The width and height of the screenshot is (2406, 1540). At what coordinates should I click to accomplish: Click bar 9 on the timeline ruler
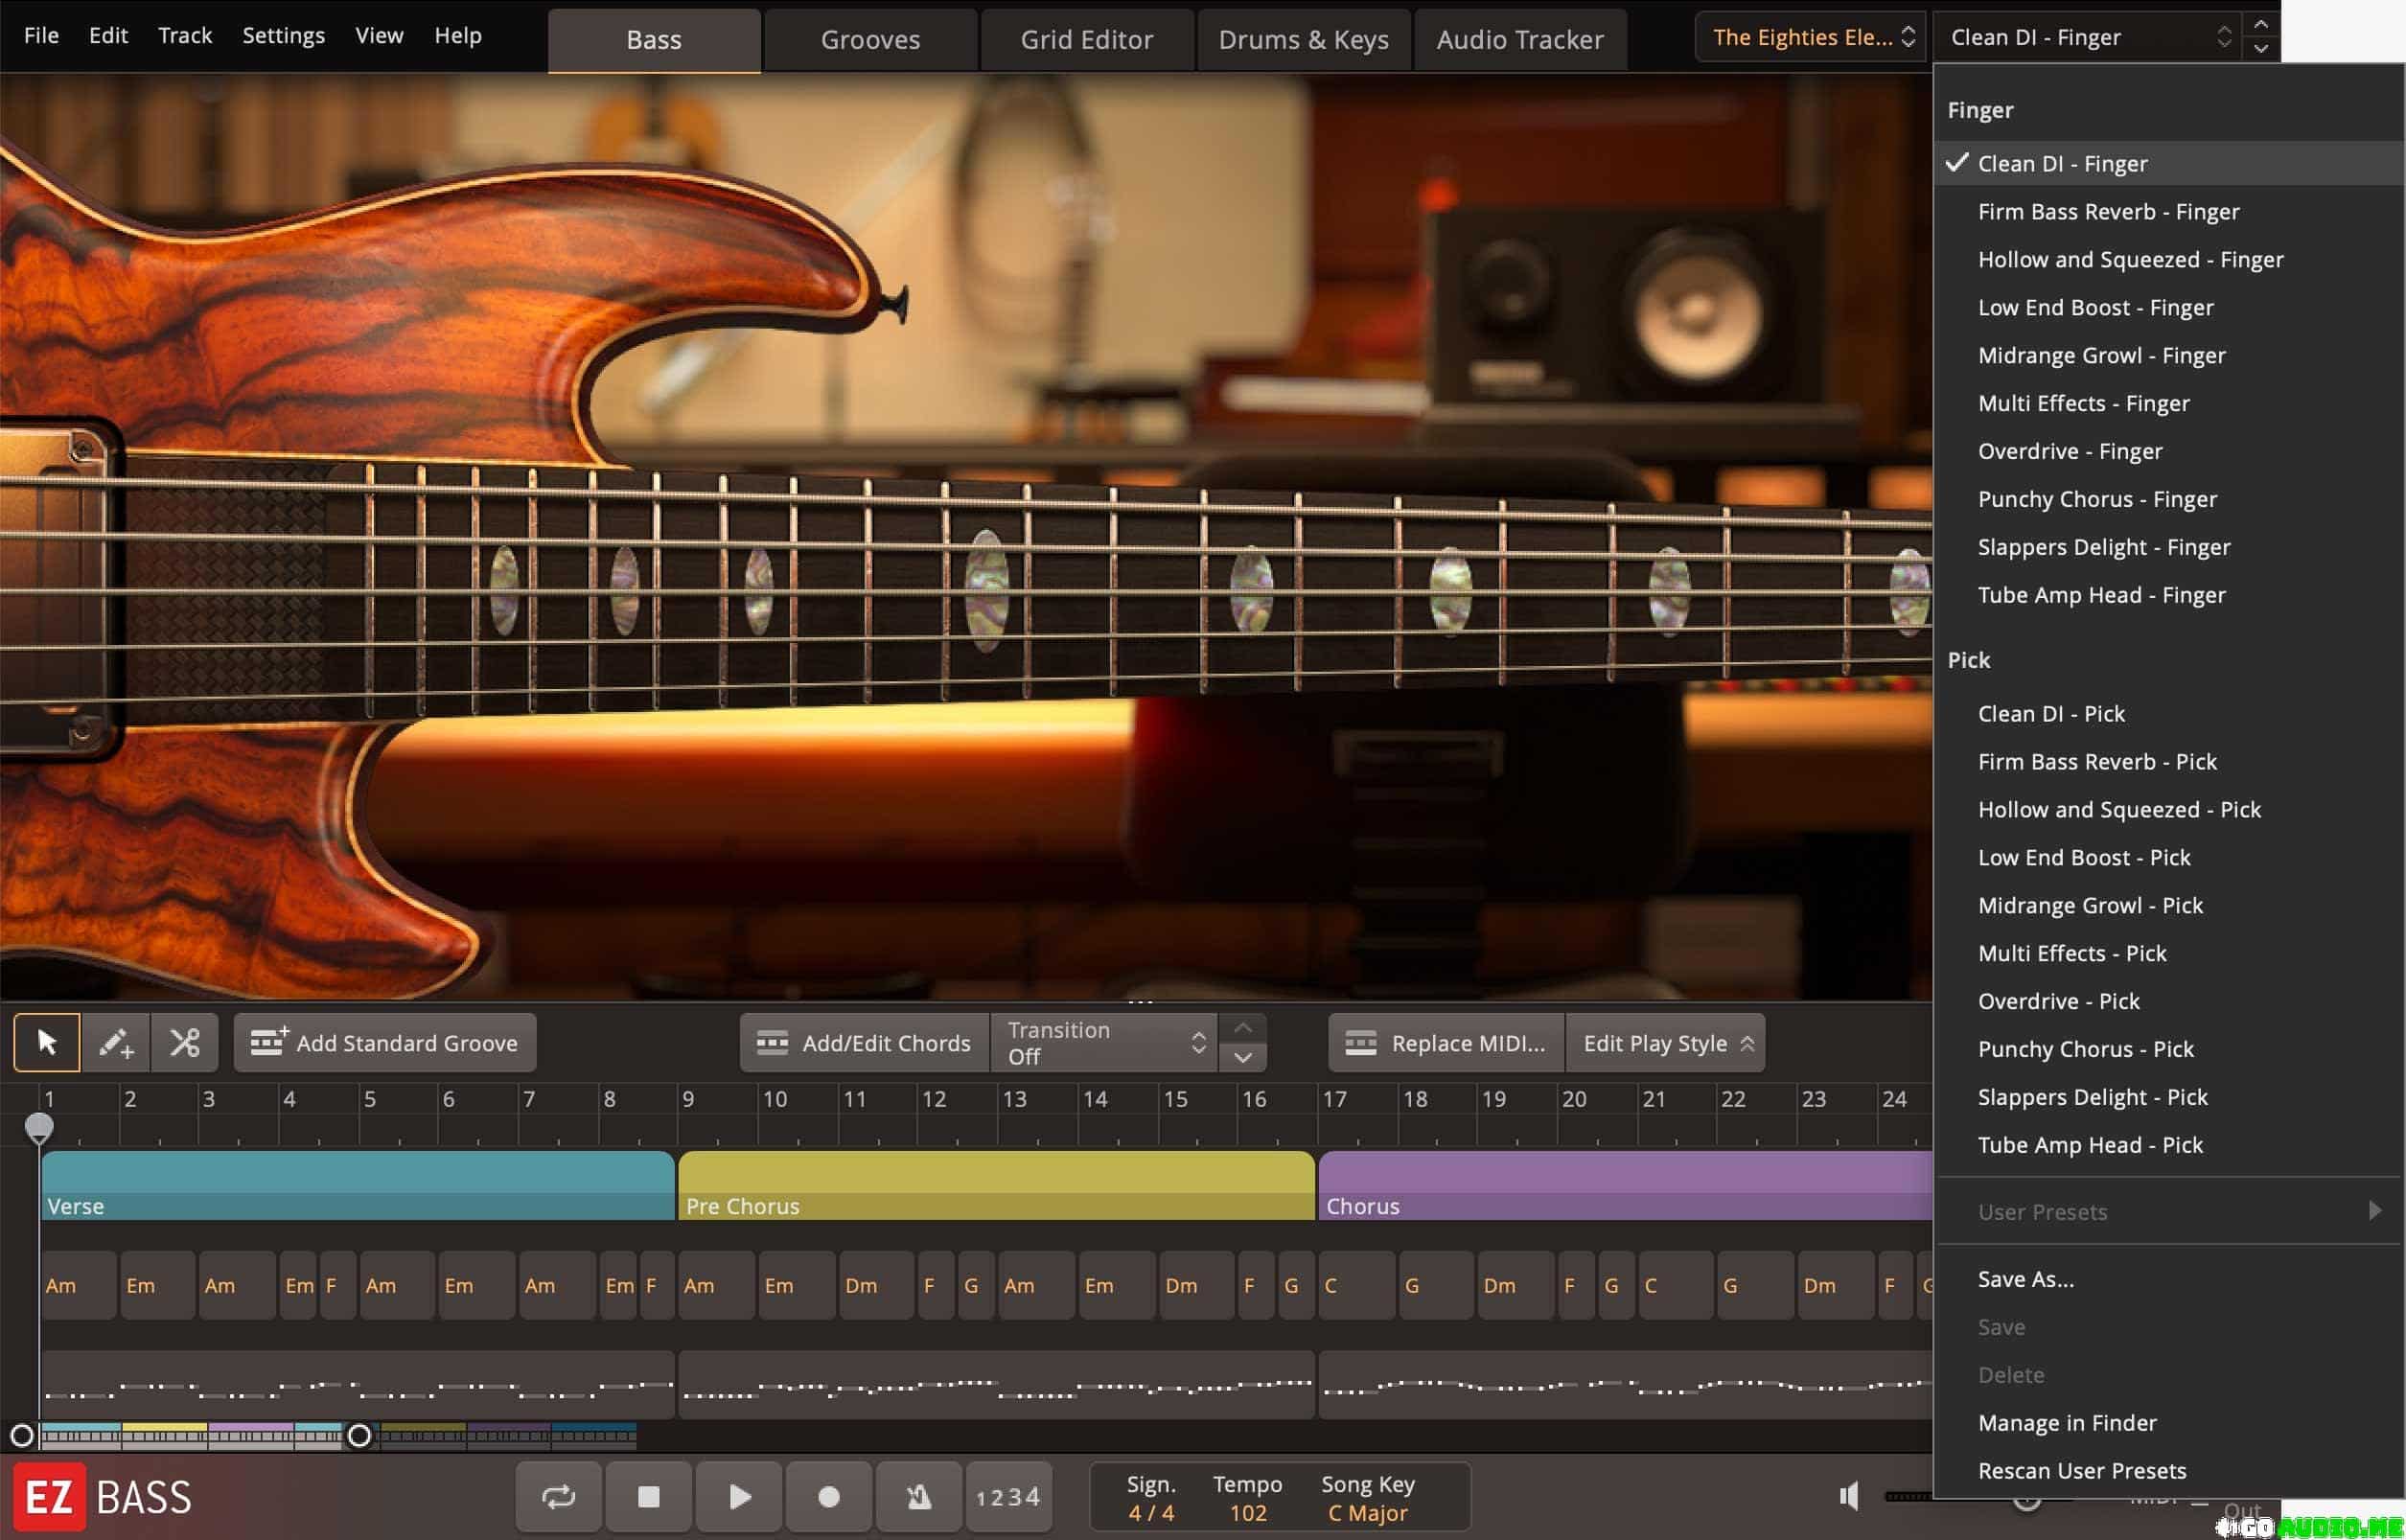coord(689,1099)
